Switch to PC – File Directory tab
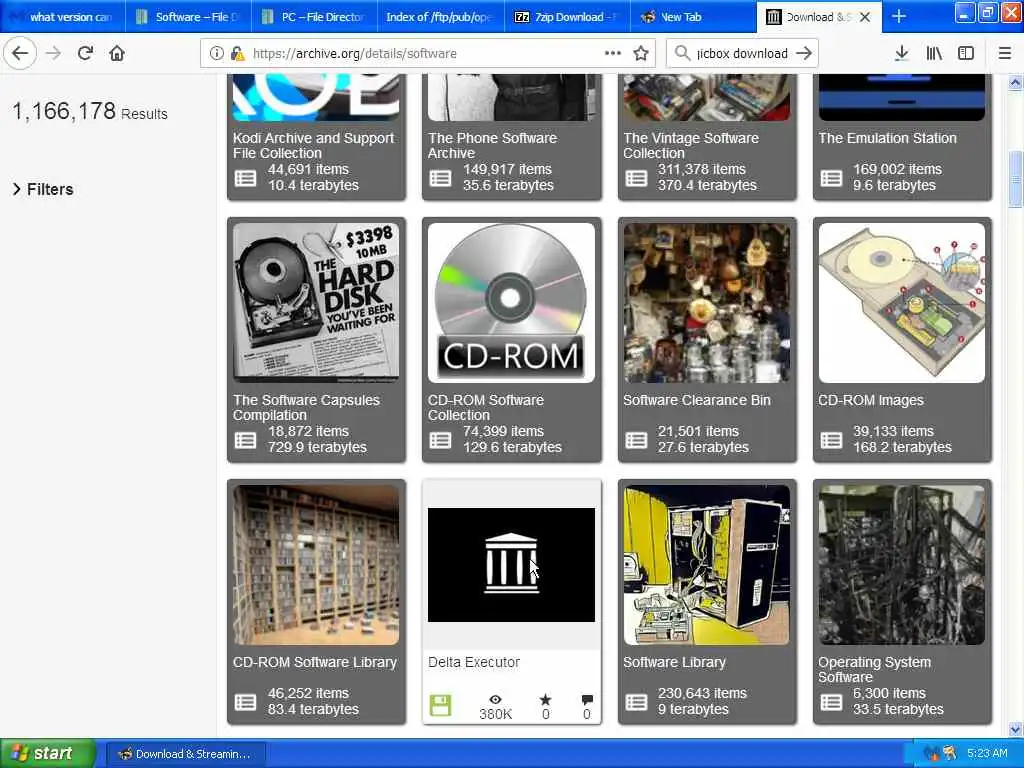Viewport: 1024px width, 768px height. point(314,17)
